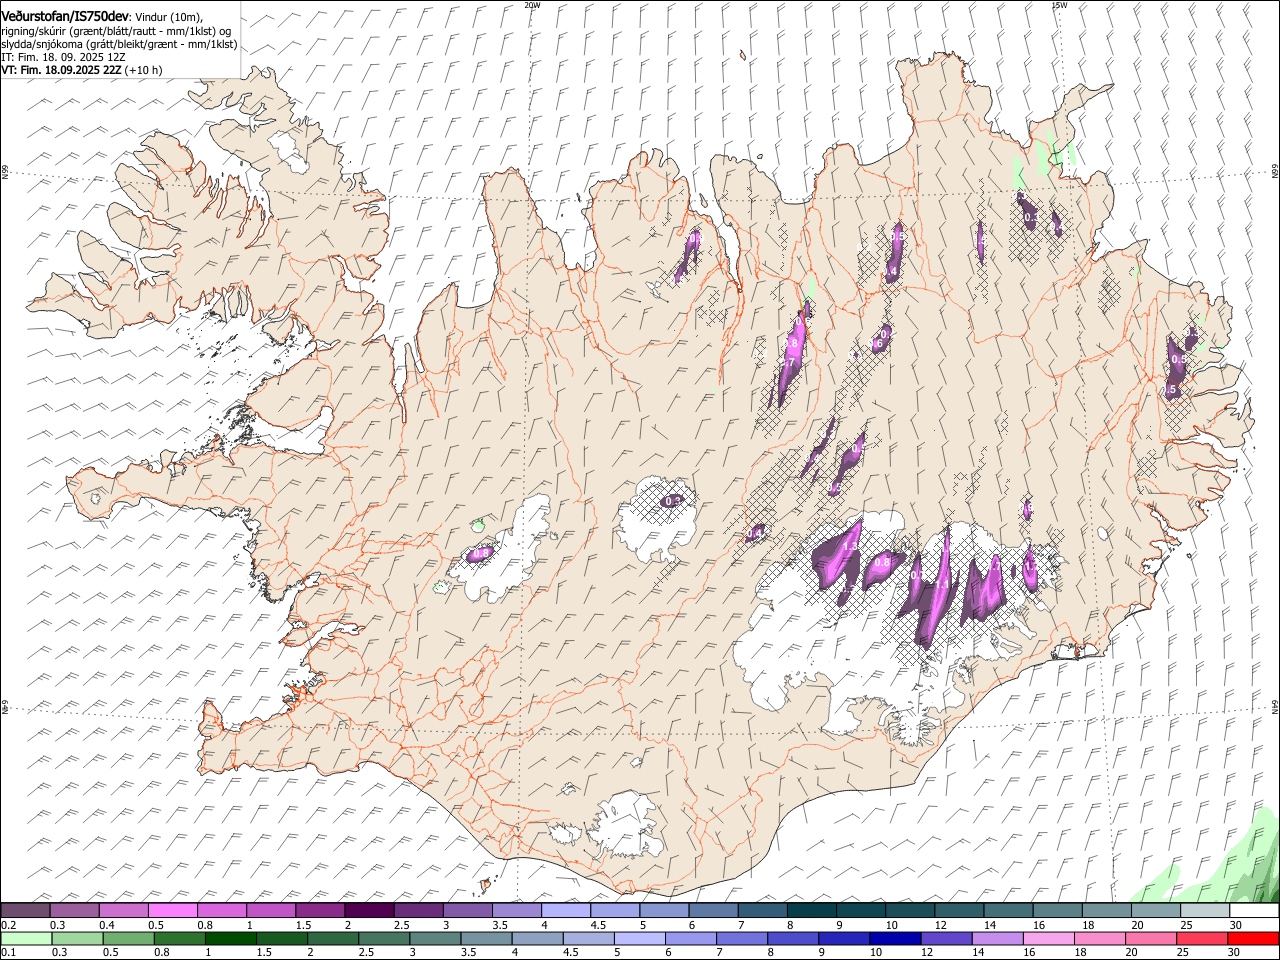
Task: Pick the mauve swatch beginning at 0.3 in purple scale
Action: [74, 910]
